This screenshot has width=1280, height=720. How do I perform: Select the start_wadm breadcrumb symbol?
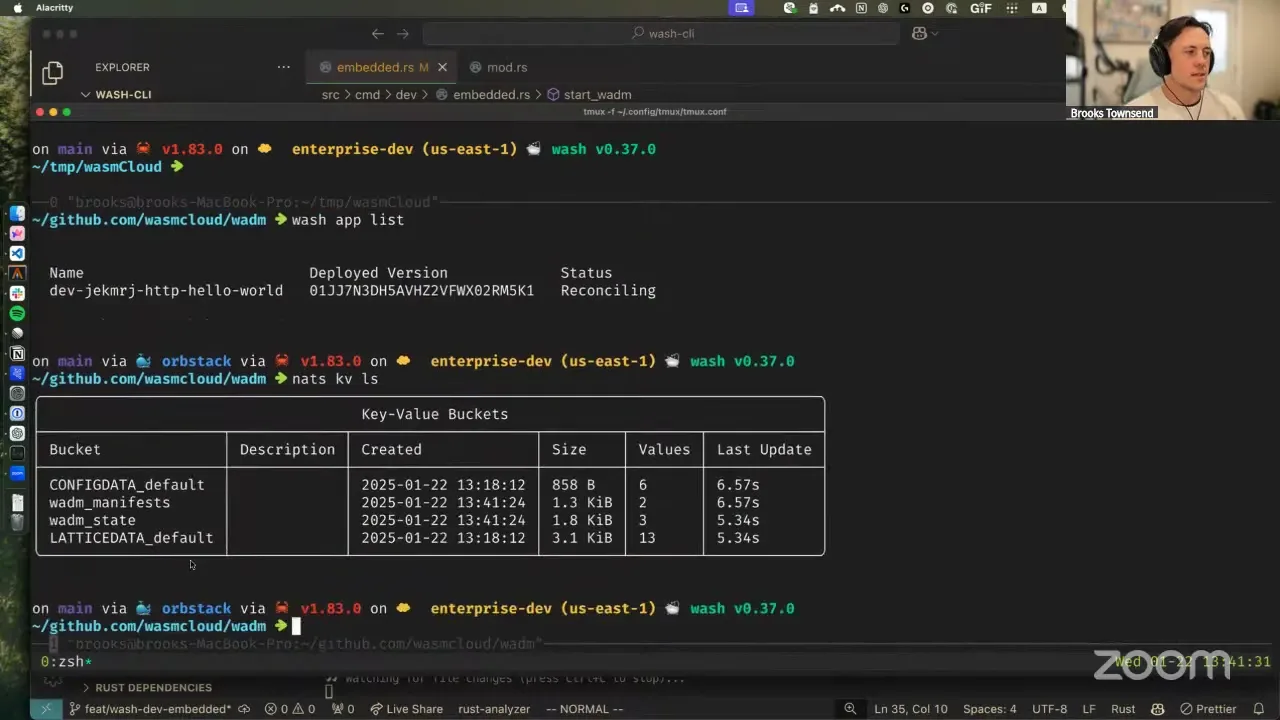[x=589, y=95]
